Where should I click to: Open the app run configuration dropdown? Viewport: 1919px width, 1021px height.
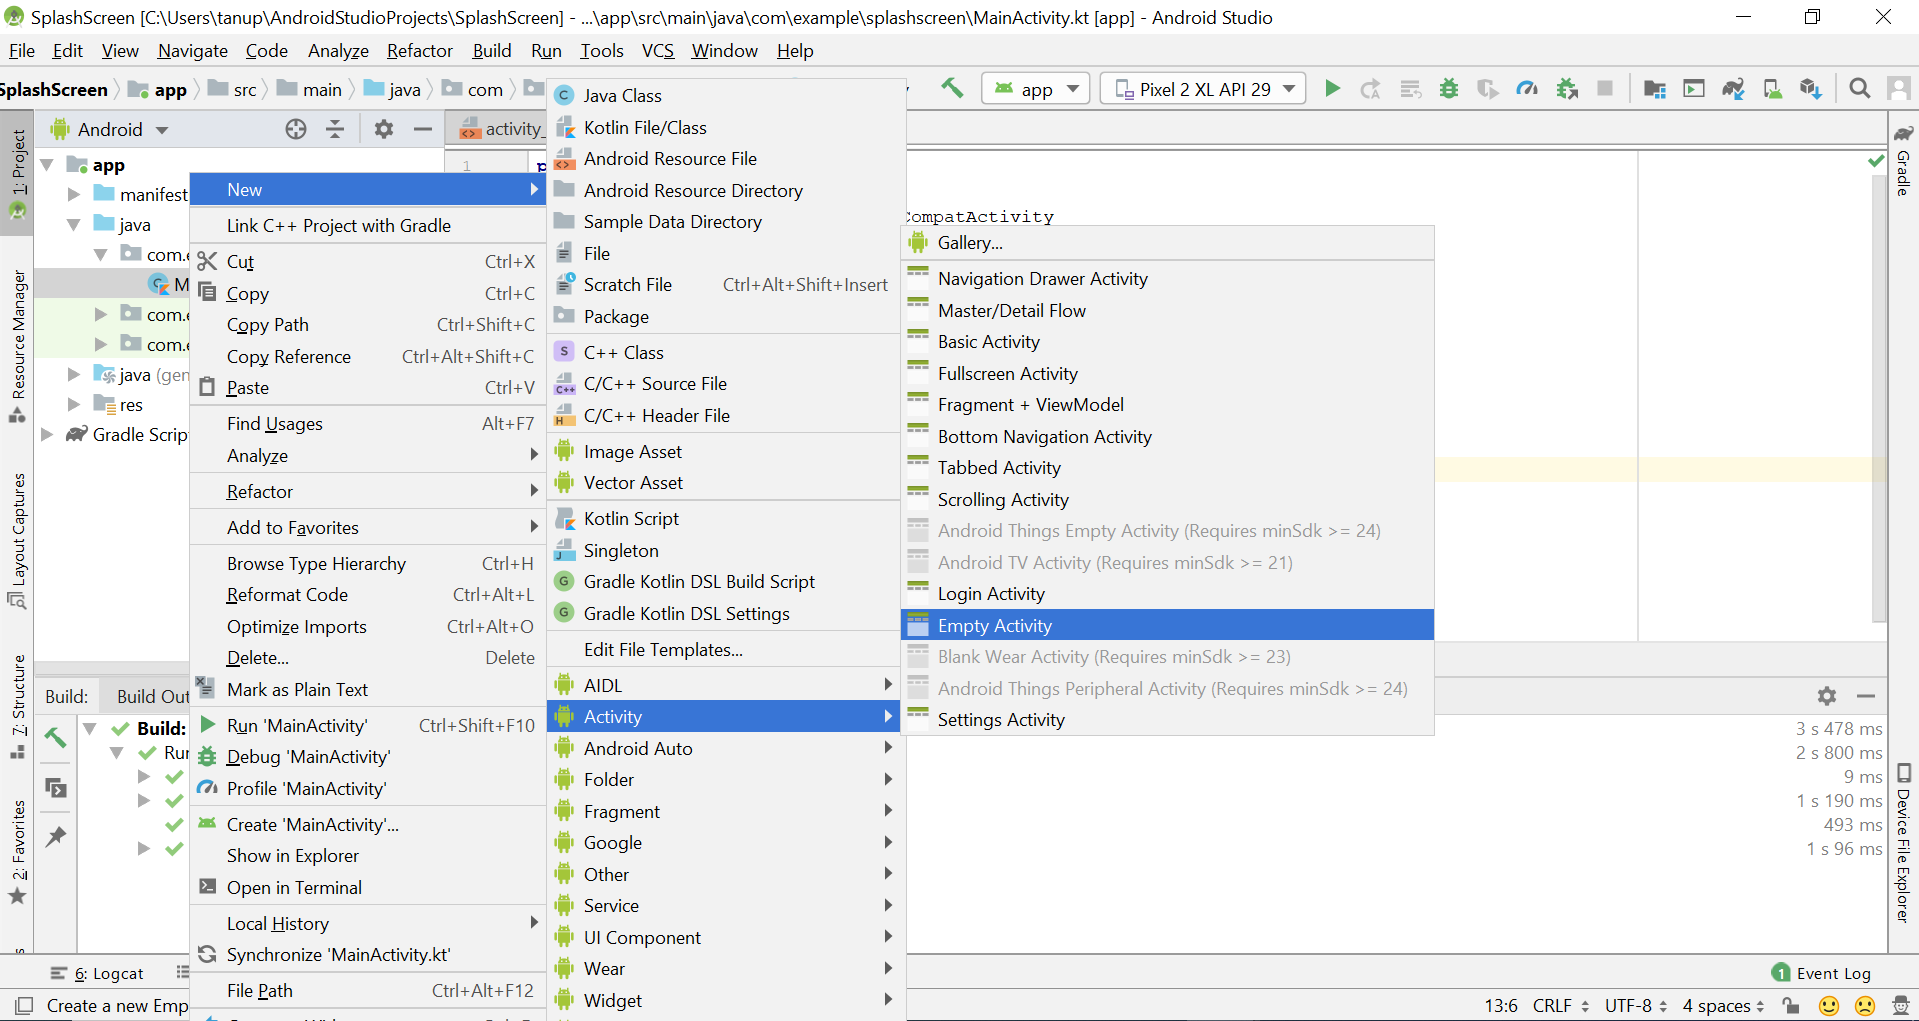coord(1036,89)
